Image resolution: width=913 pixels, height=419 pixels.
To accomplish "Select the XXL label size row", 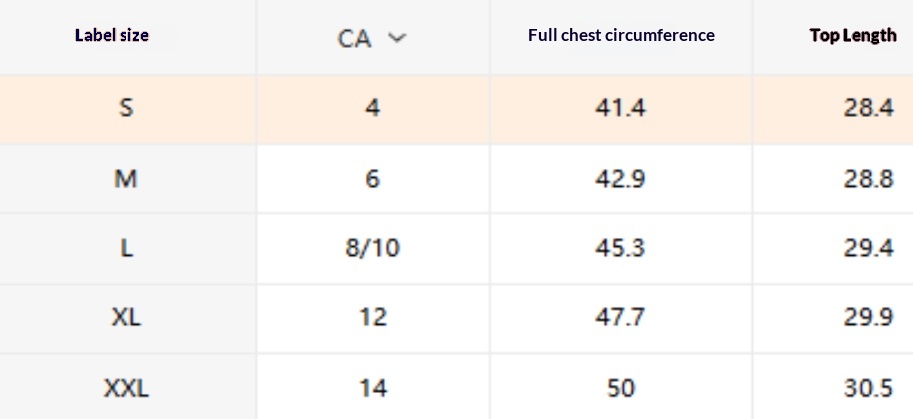I will click(126, 387).
